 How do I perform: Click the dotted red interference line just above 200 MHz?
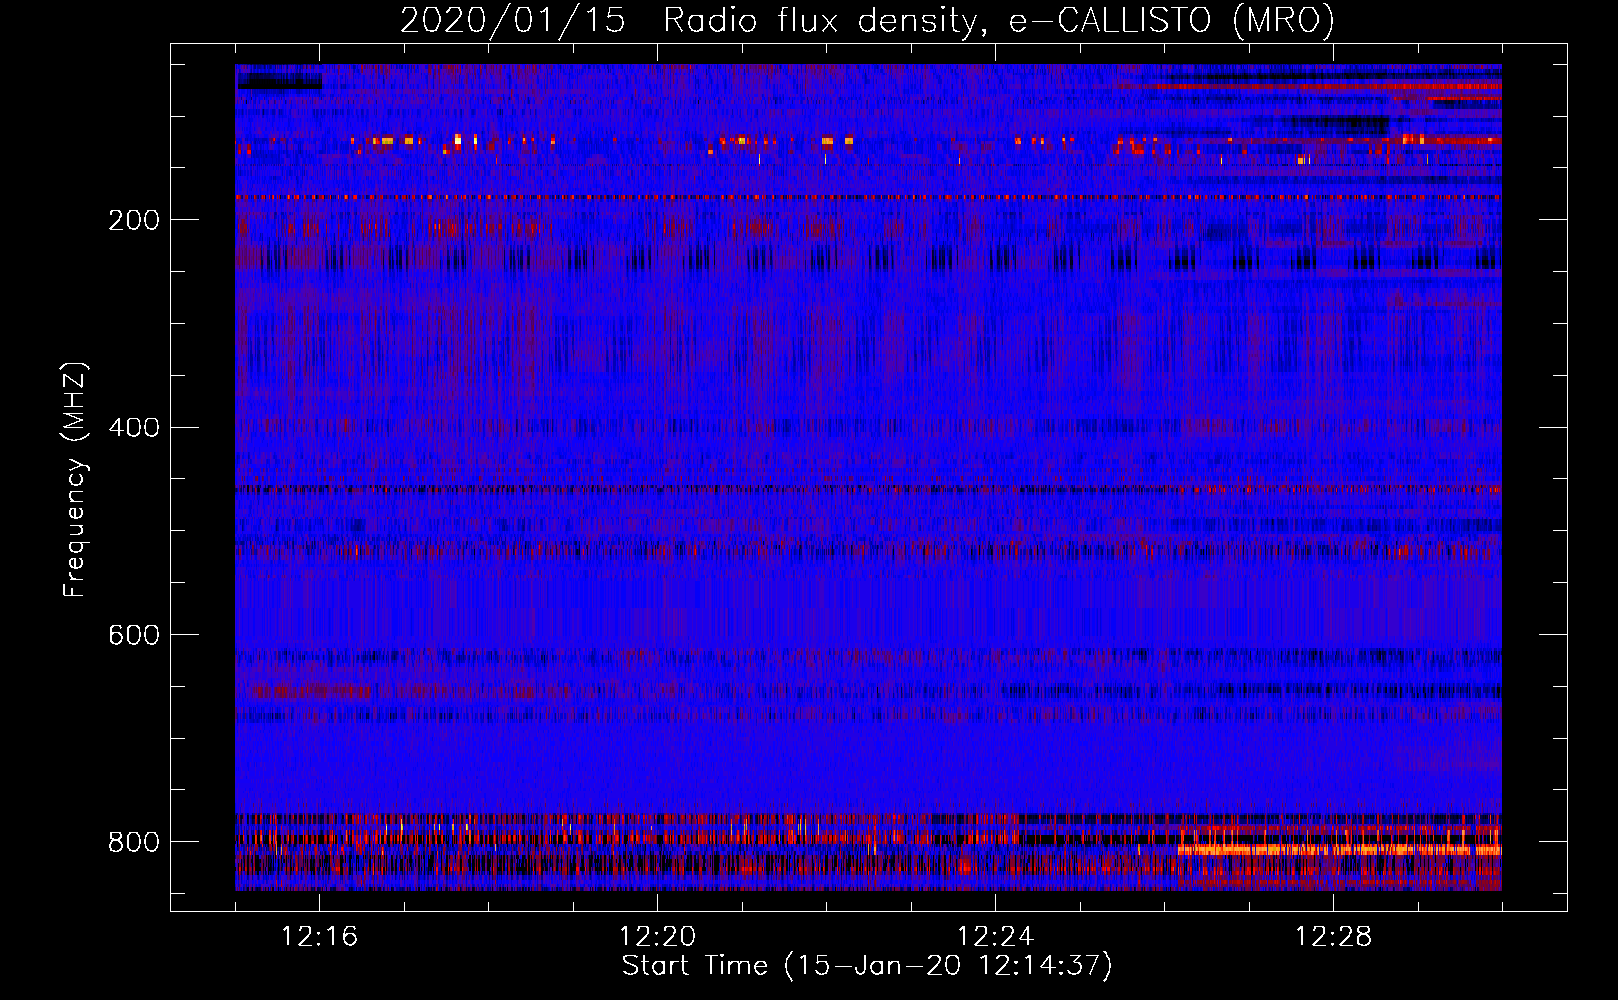pos(868,198)
